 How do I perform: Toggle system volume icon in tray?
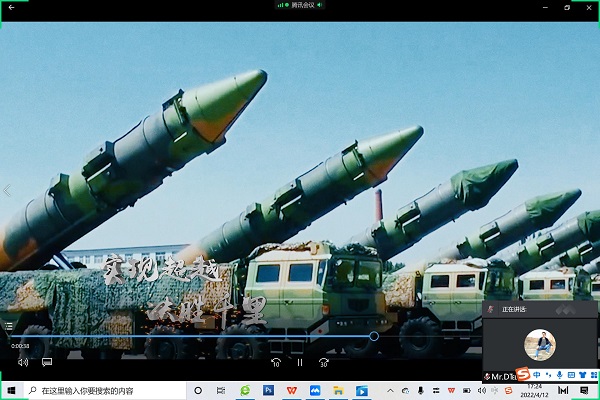pos(482,389)
